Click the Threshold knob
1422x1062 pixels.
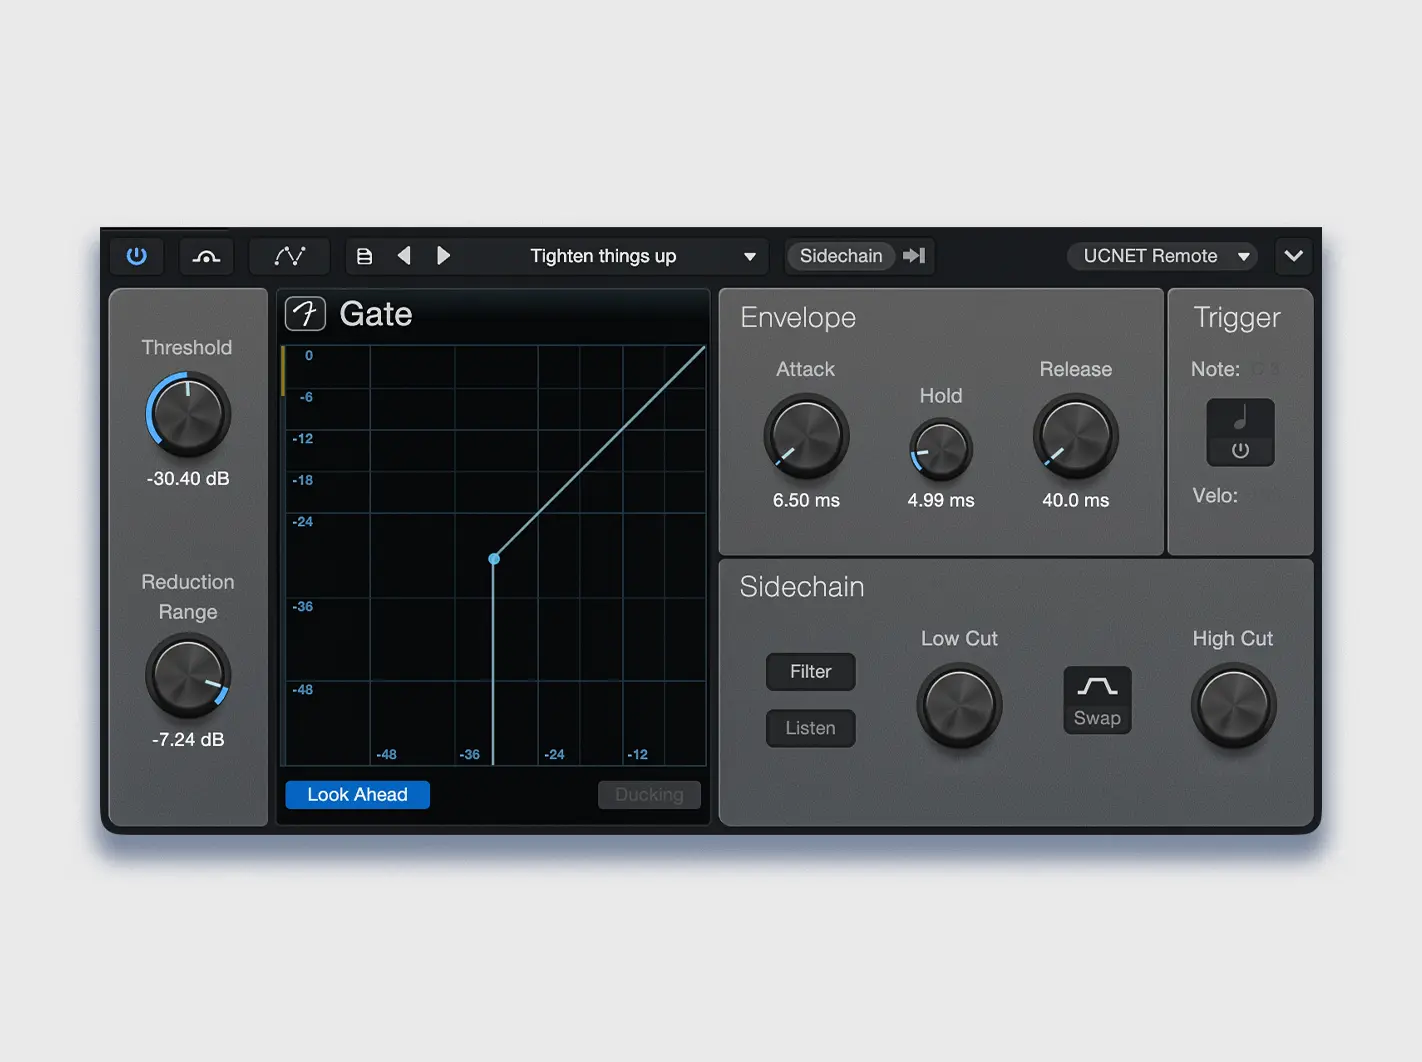pyautogui.click(x=188, y=415)
